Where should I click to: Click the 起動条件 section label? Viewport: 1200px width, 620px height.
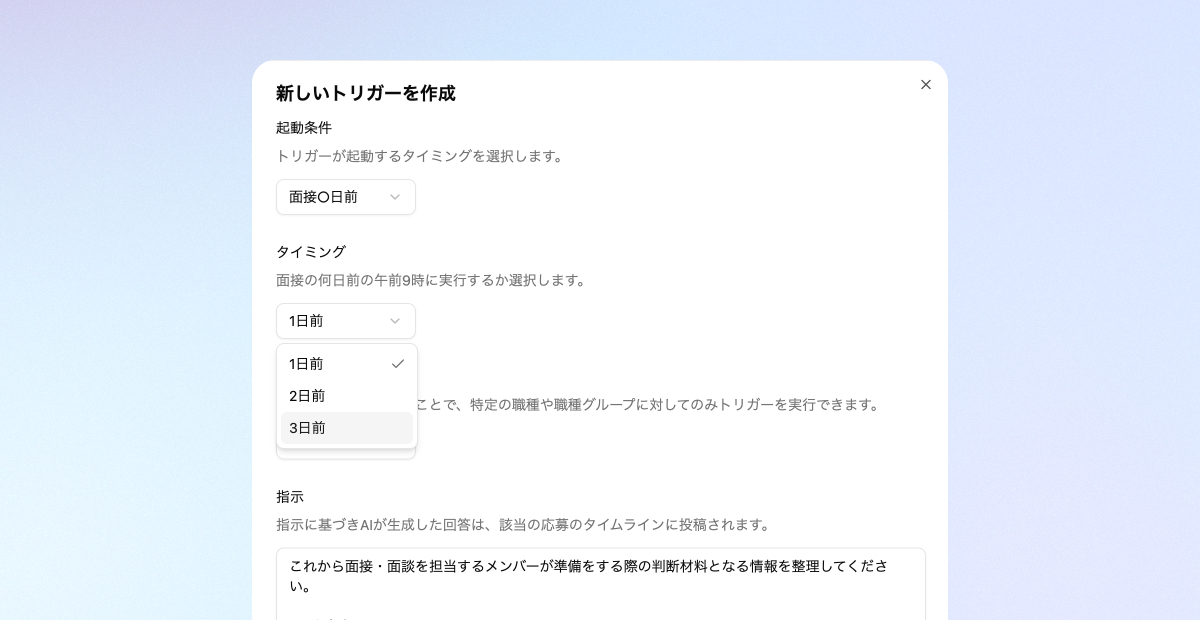[304, 128]
